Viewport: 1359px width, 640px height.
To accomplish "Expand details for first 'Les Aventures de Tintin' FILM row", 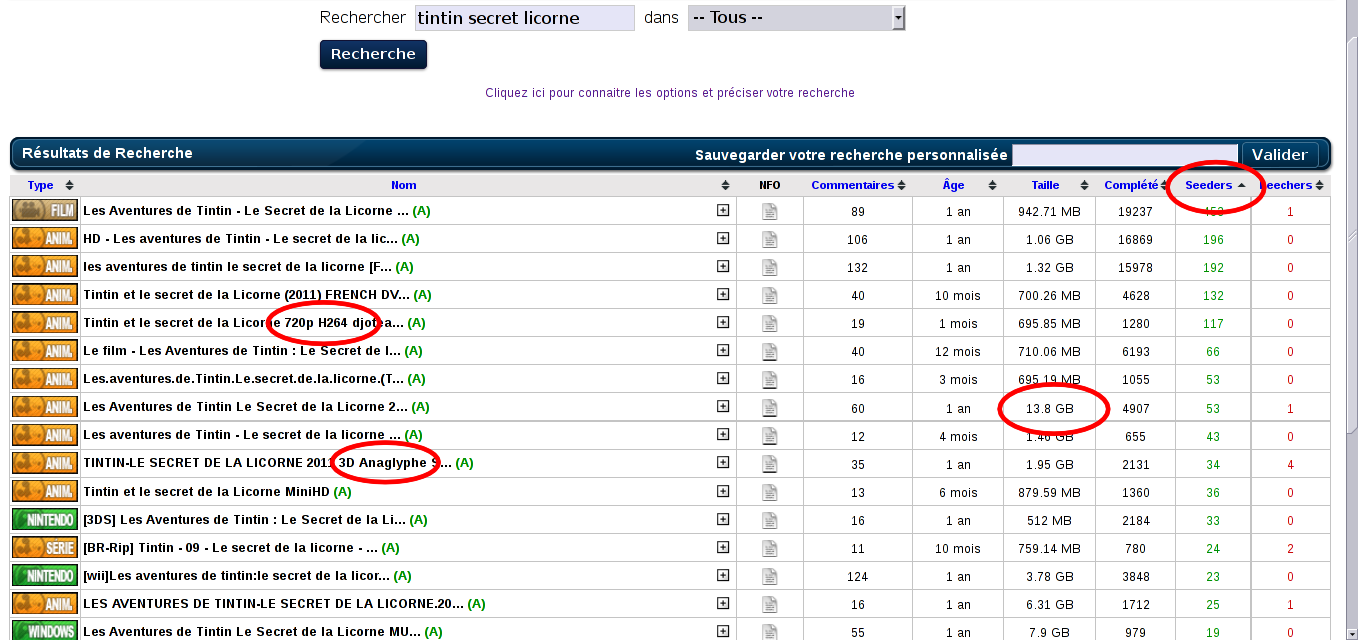I will coord(723,211).
